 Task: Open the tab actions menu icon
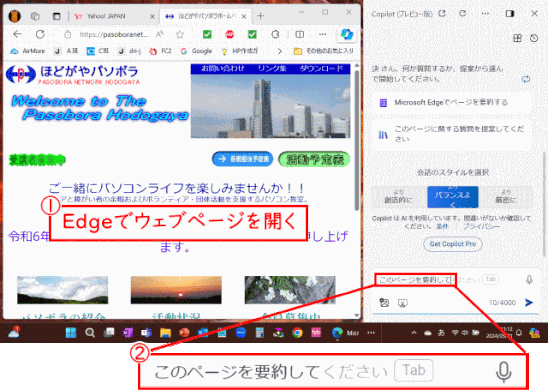(x=57, y=16)
